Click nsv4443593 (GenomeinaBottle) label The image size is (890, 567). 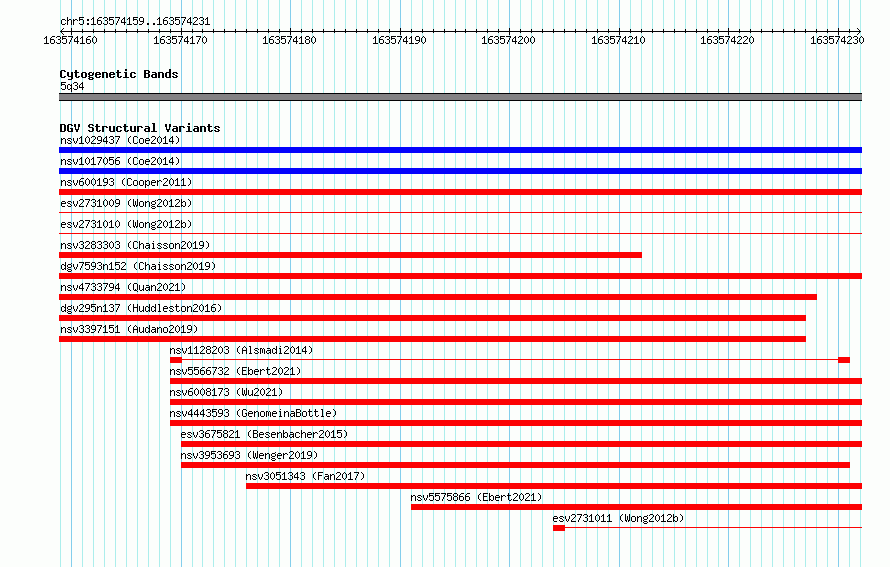click(253, 413)
